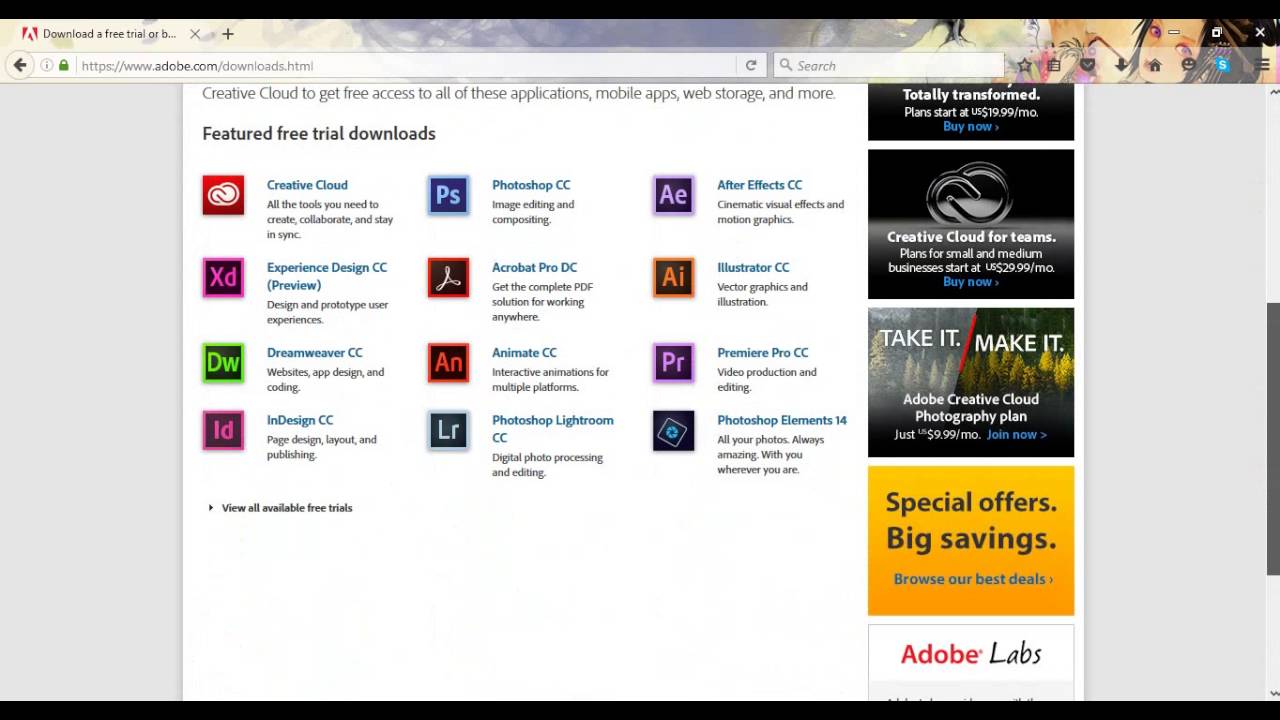Show bookmarks list icon in toolbar
The image size is (1280, 720).
click(x=1054, y=65)
